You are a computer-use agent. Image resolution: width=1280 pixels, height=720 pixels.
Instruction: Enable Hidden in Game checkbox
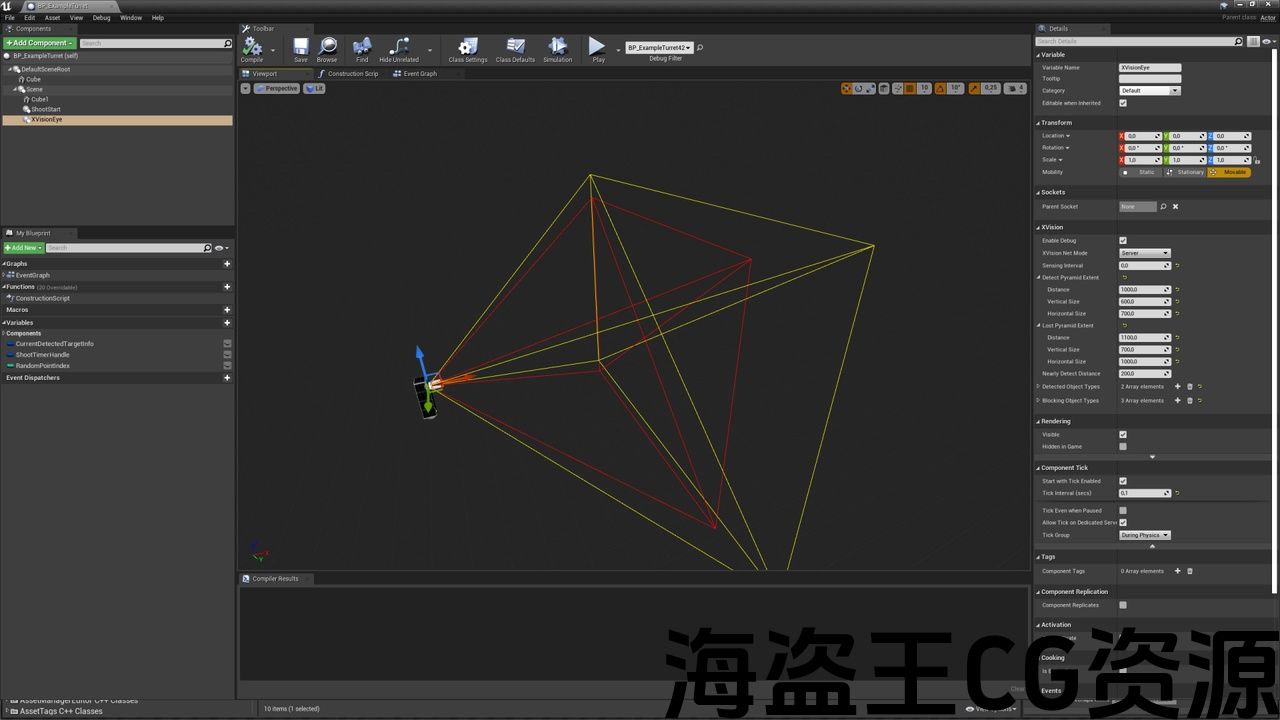point(1123,447)
